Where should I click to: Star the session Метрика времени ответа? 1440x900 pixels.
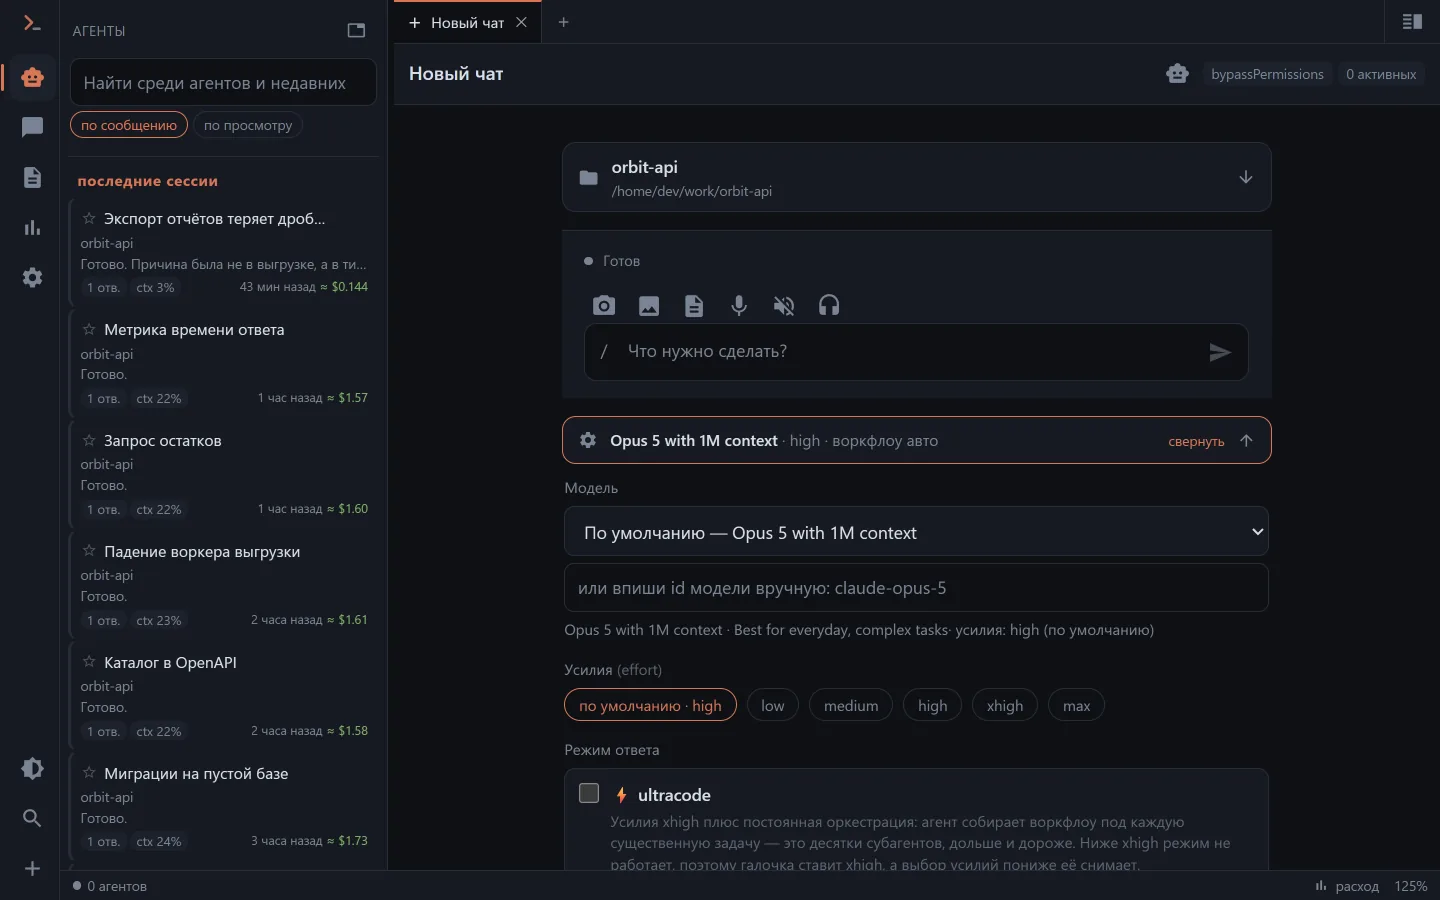pyautogui.click(x=89, y=329)
